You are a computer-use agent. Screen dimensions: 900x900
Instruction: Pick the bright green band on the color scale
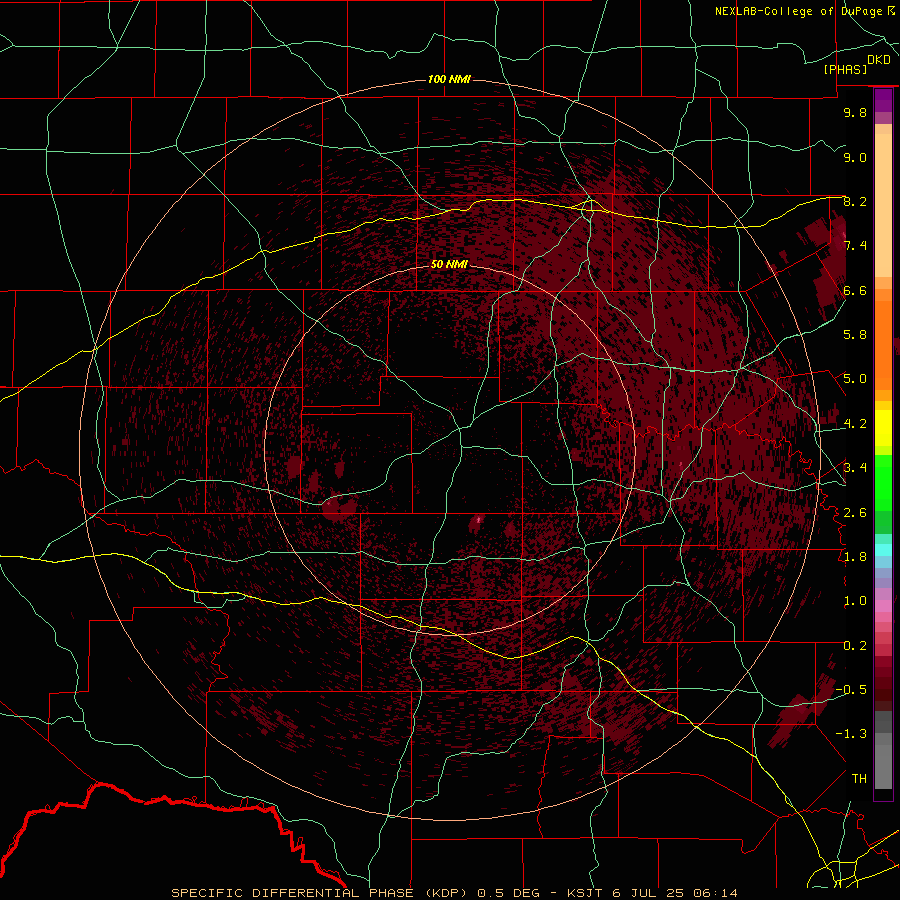883,484
